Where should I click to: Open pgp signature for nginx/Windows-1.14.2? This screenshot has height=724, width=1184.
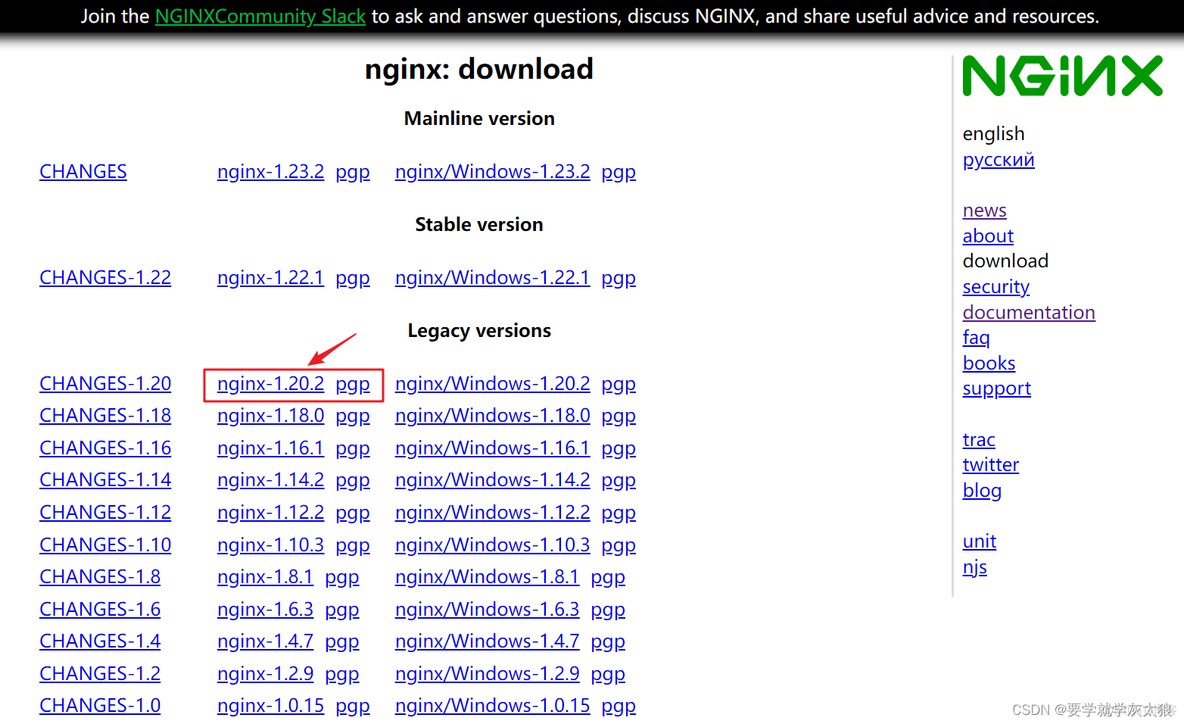tap(618, 480)
